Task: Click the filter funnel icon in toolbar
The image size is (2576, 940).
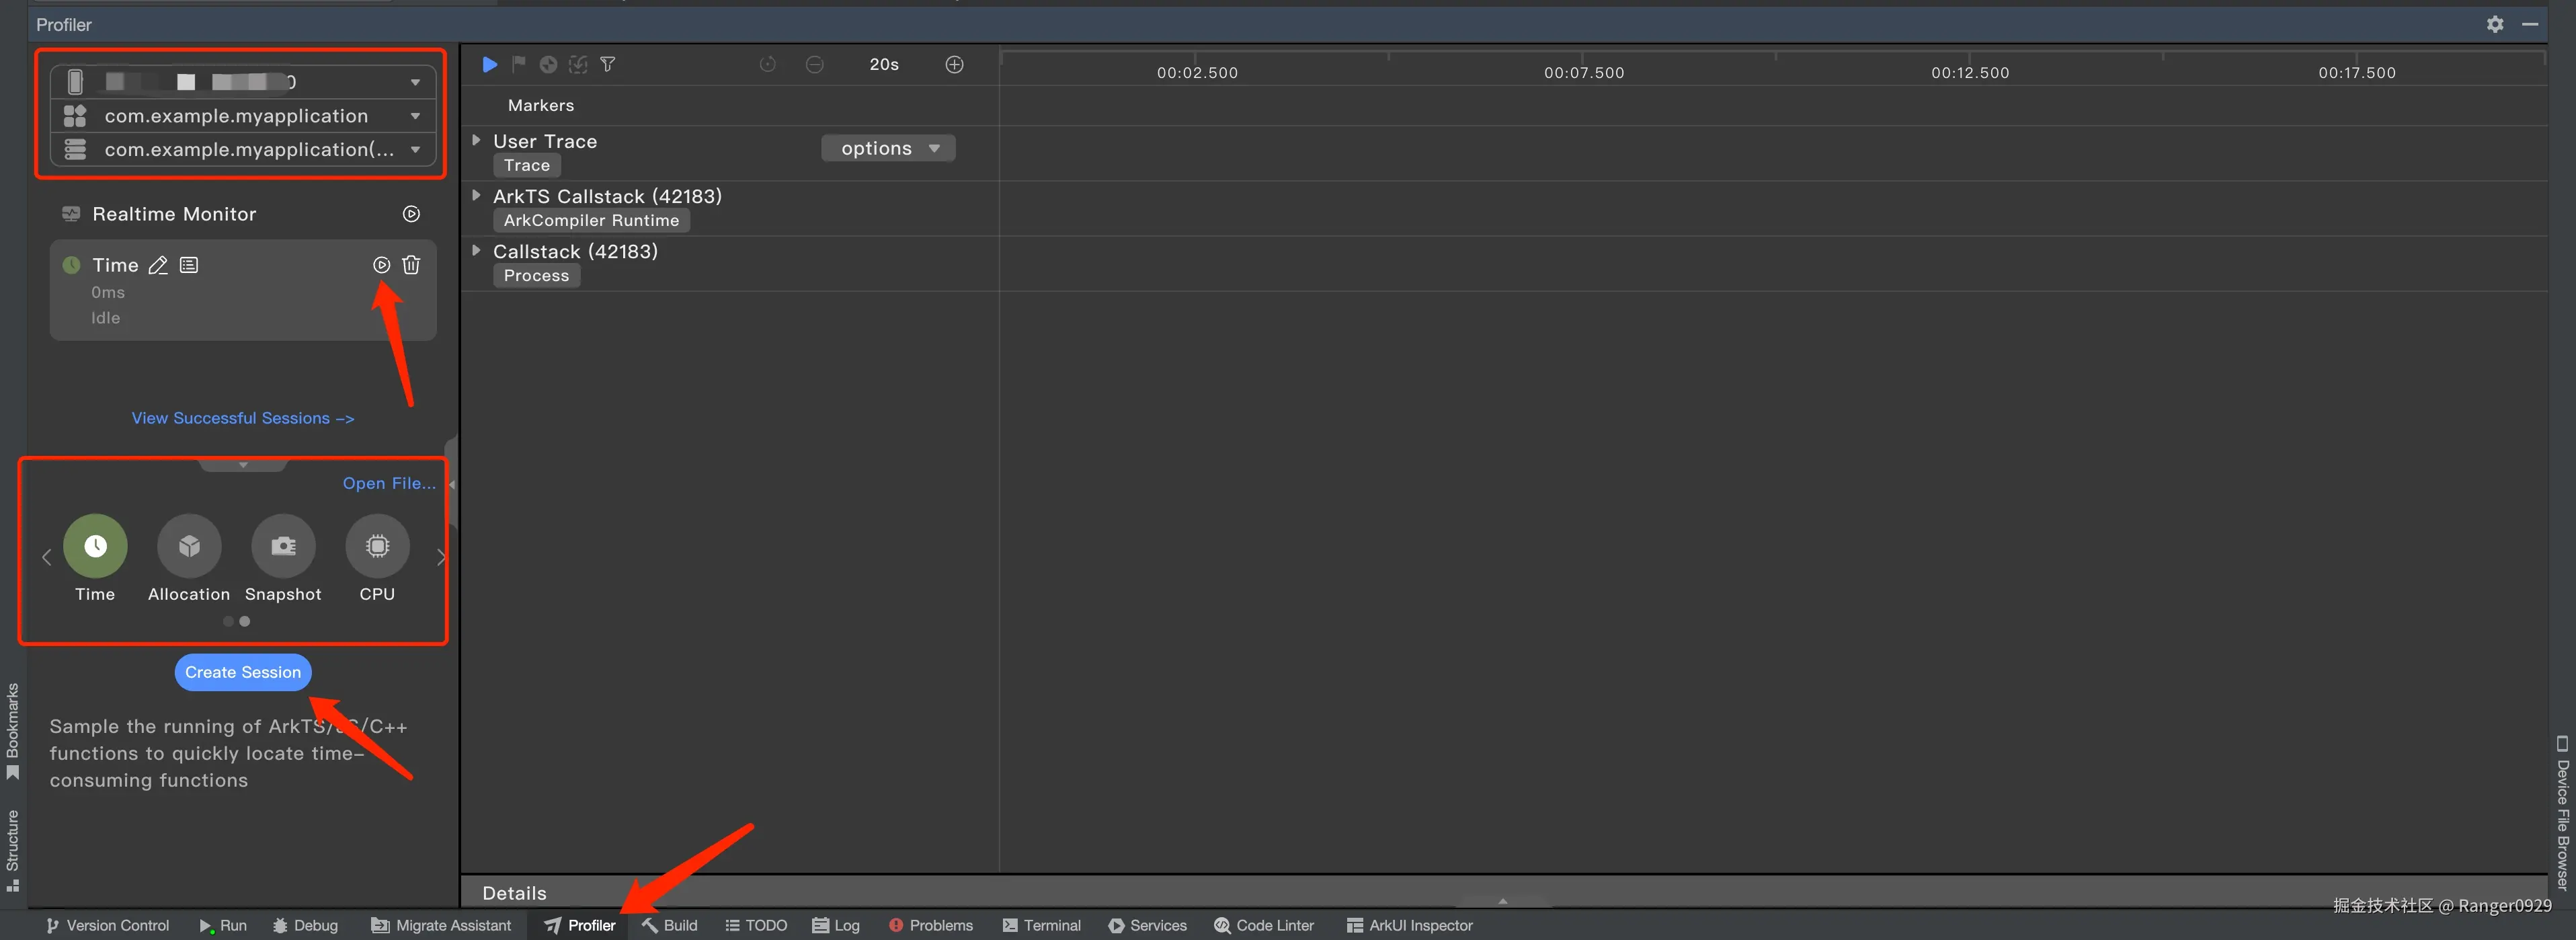Action: (x=607, y=65)
